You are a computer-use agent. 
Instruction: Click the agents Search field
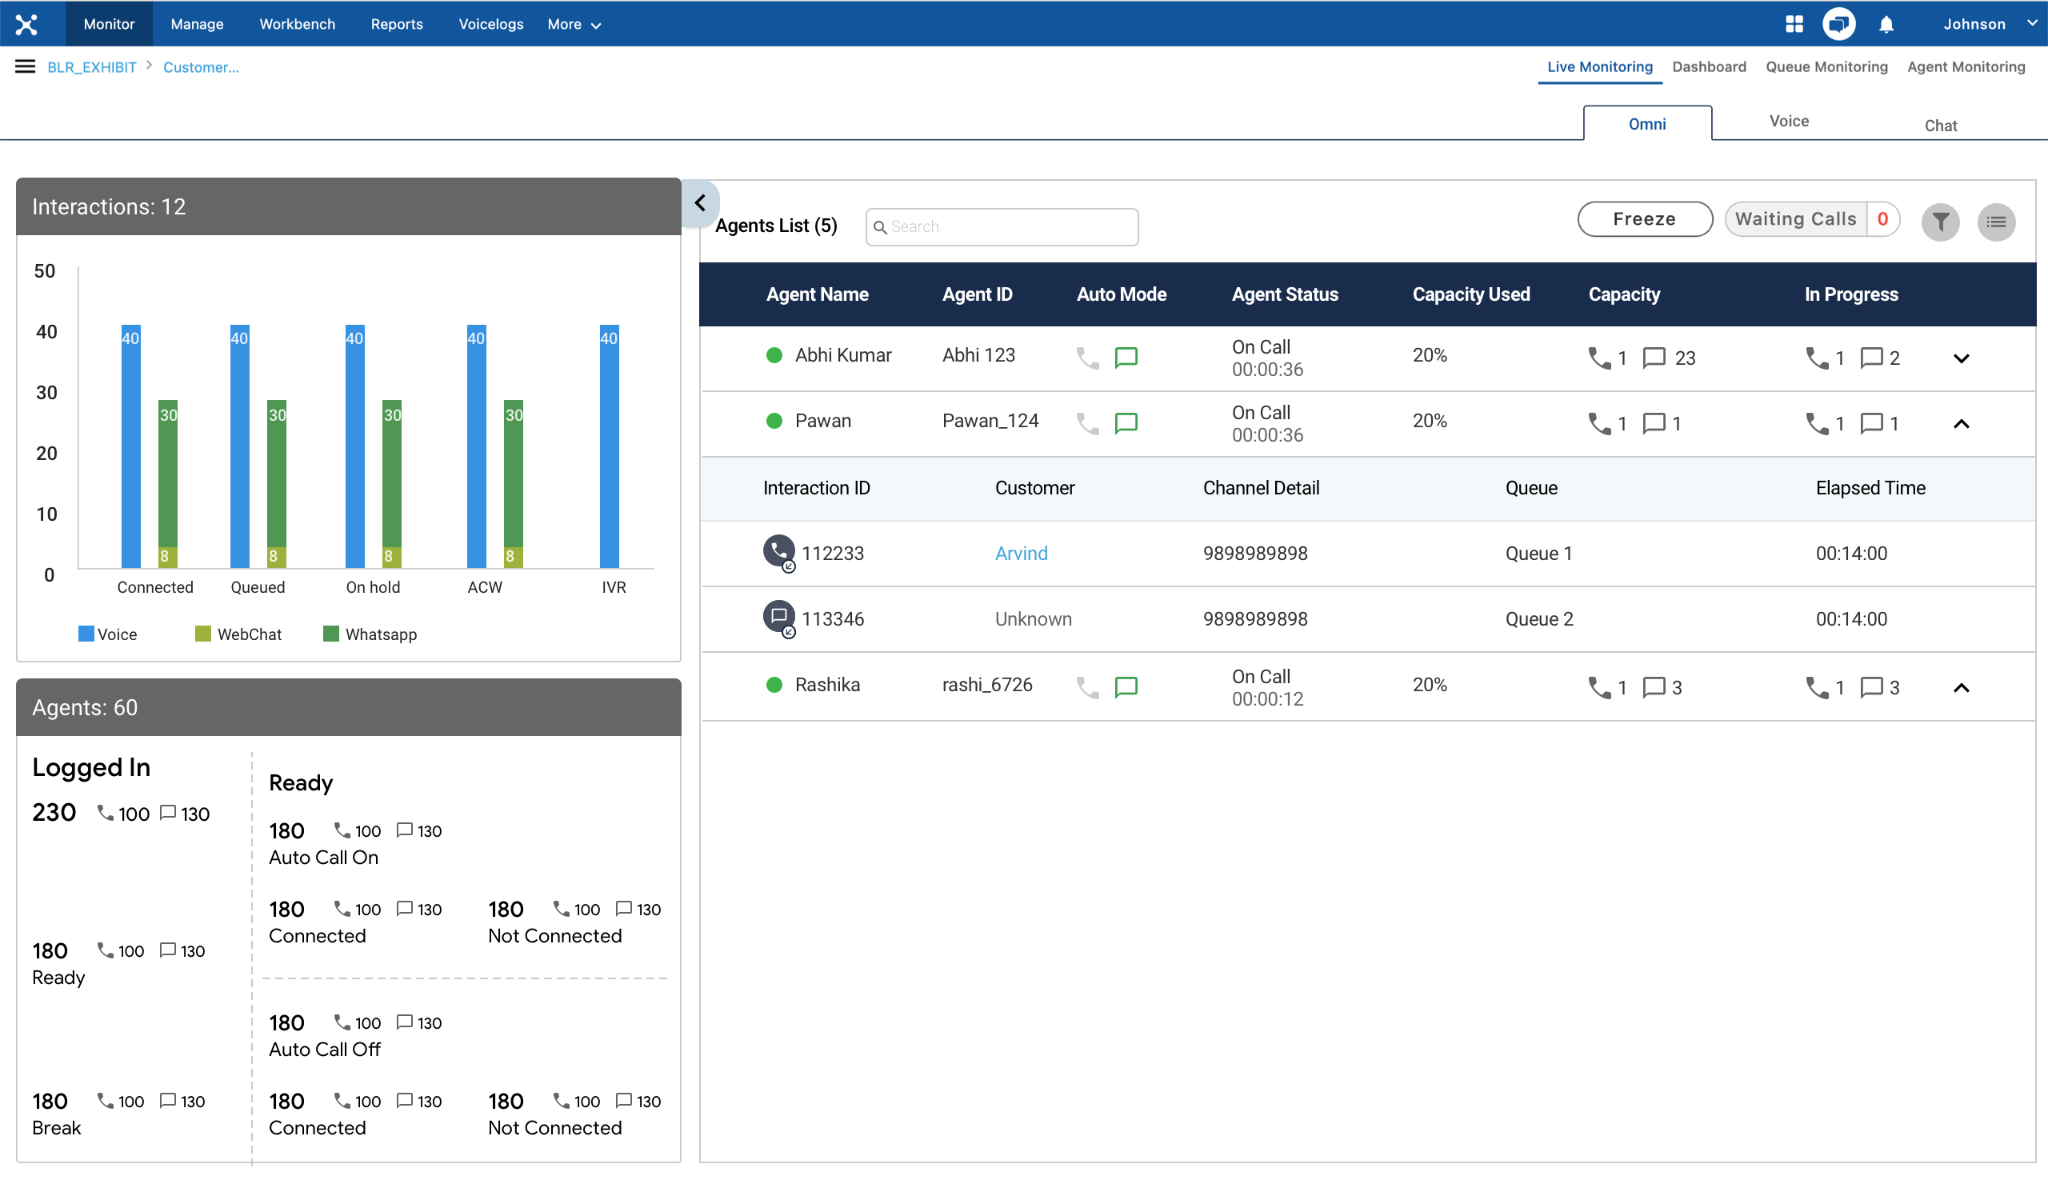(1002, 227)
